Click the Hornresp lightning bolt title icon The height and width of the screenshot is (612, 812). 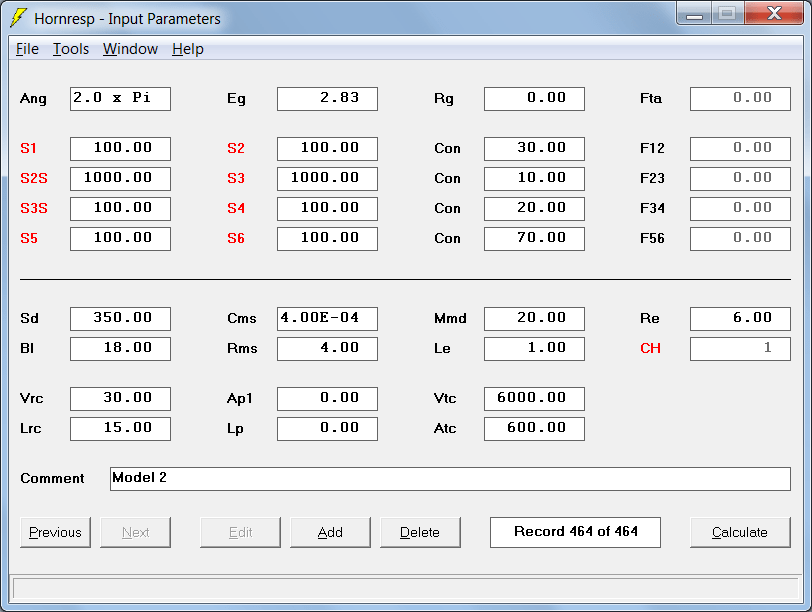(x=19, y=18)
